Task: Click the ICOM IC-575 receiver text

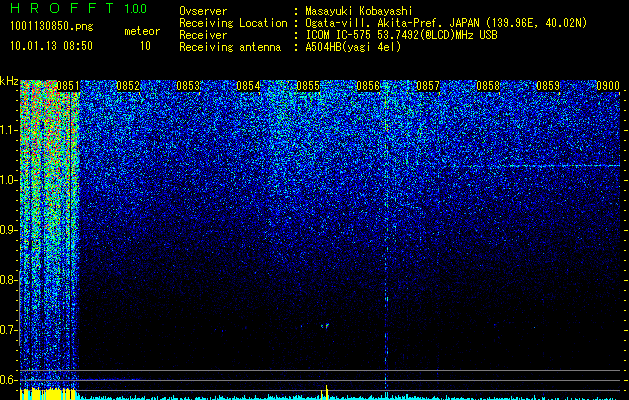Action: click(401, 35)
